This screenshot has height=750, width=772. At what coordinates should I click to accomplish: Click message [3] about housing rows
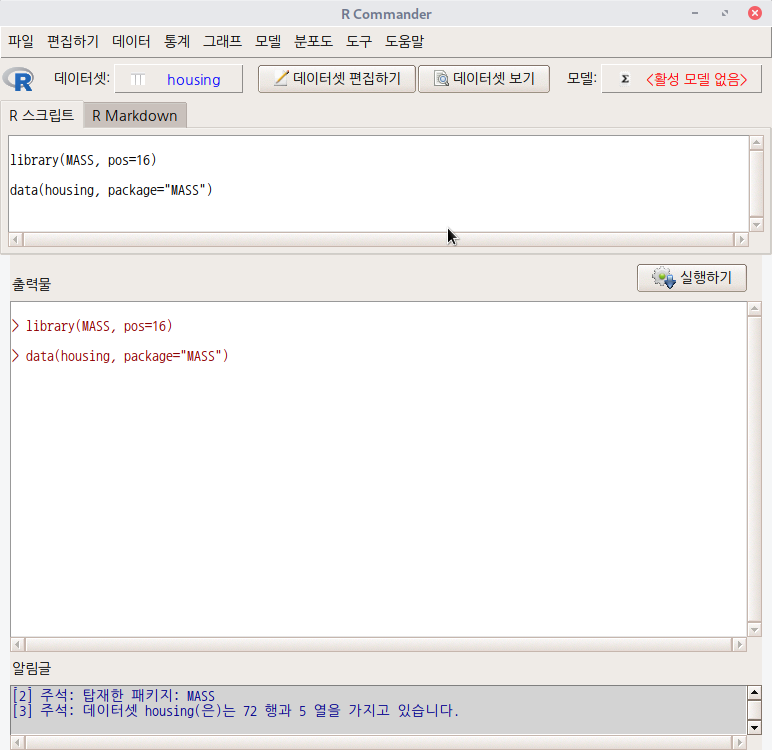click(x=235, y=711)
